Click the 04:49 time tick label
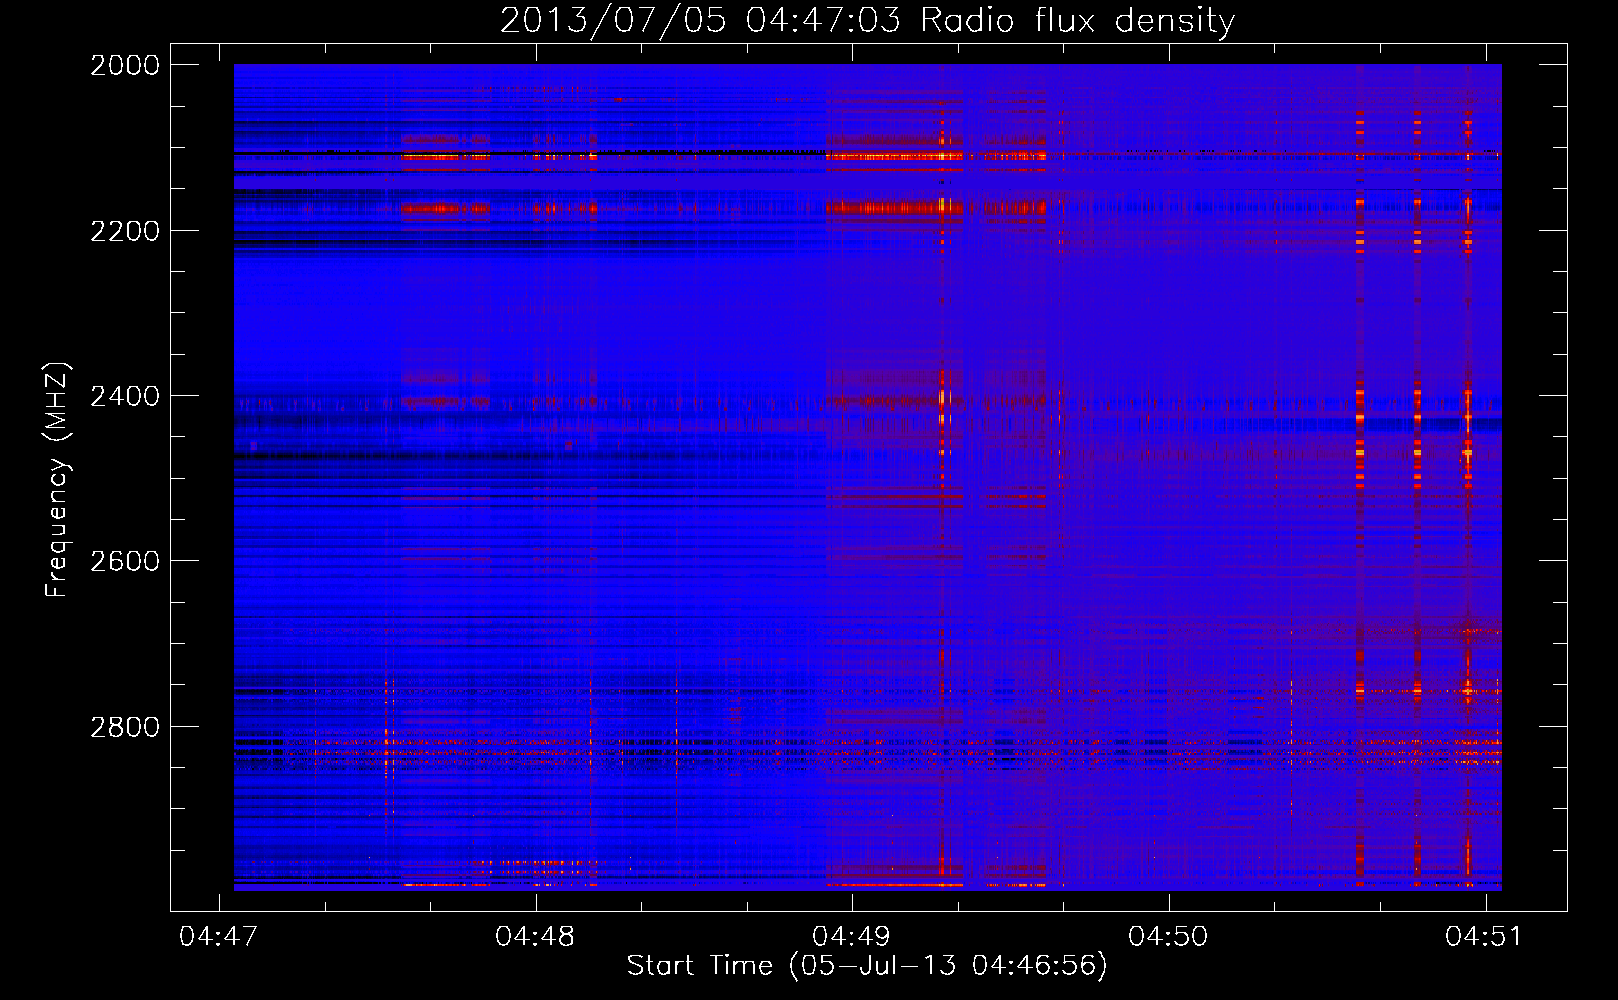Image resolution: width=1618 pixels, height=1000 pixels. click(x=851, y=936)
